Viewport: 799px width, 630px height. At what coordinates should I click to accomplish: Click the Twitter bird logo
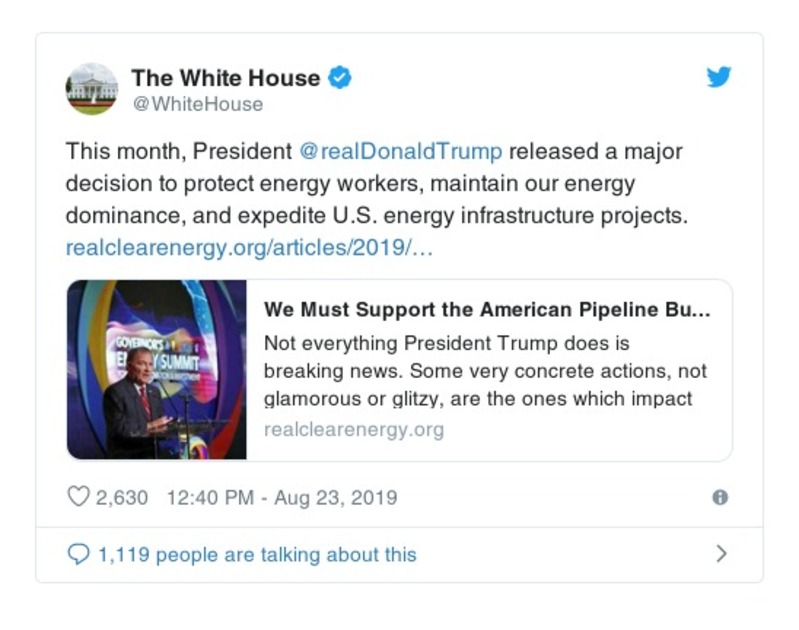[x=719, y=77]
